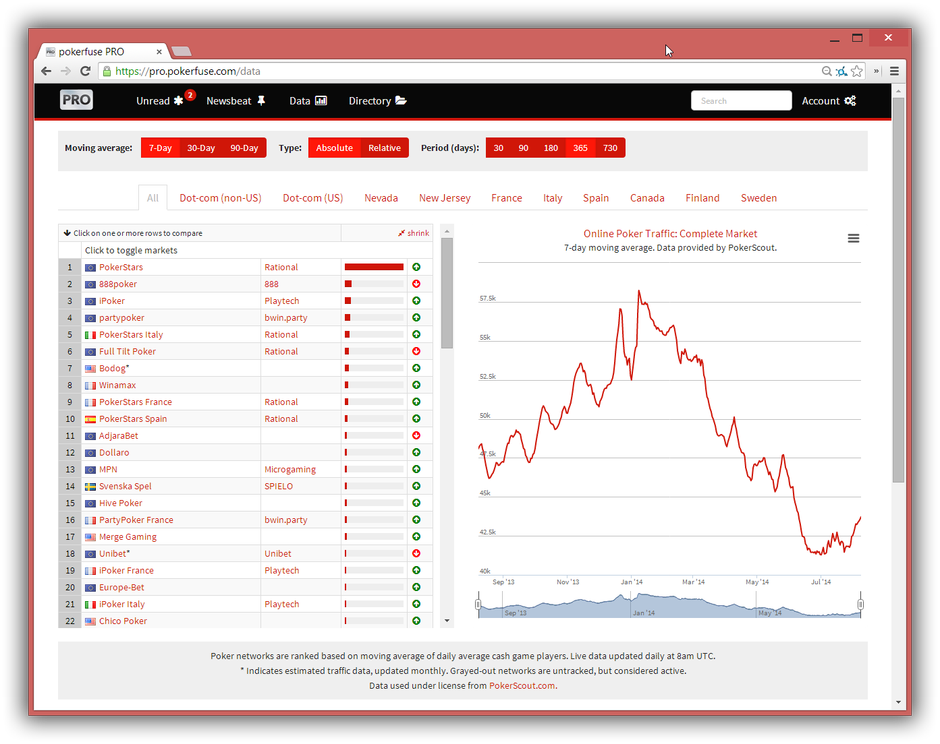The height and width of the screenshot is (744, 940).
Task: Switch chart type to Relative
Action: click(384, 148)
